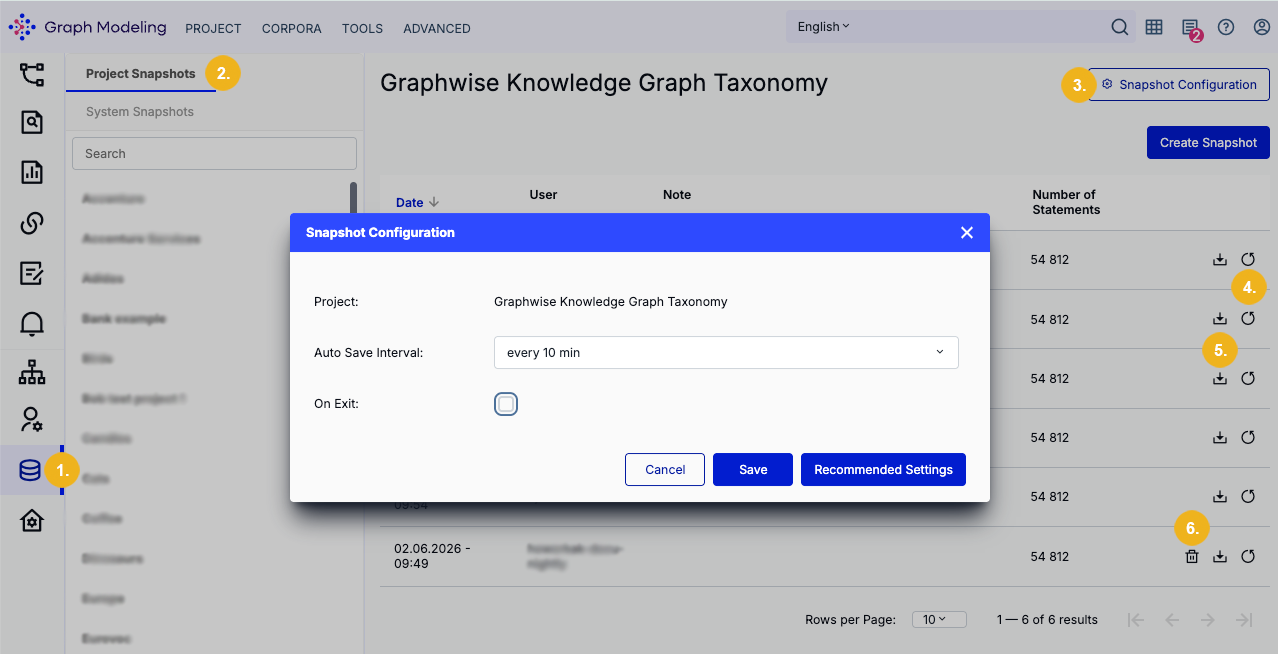The height and width of the screenshot is (654, 1278).
Task: Restore the 02.06.2026 - 09:49 snapshot
Action: (x=1248, y=557)
